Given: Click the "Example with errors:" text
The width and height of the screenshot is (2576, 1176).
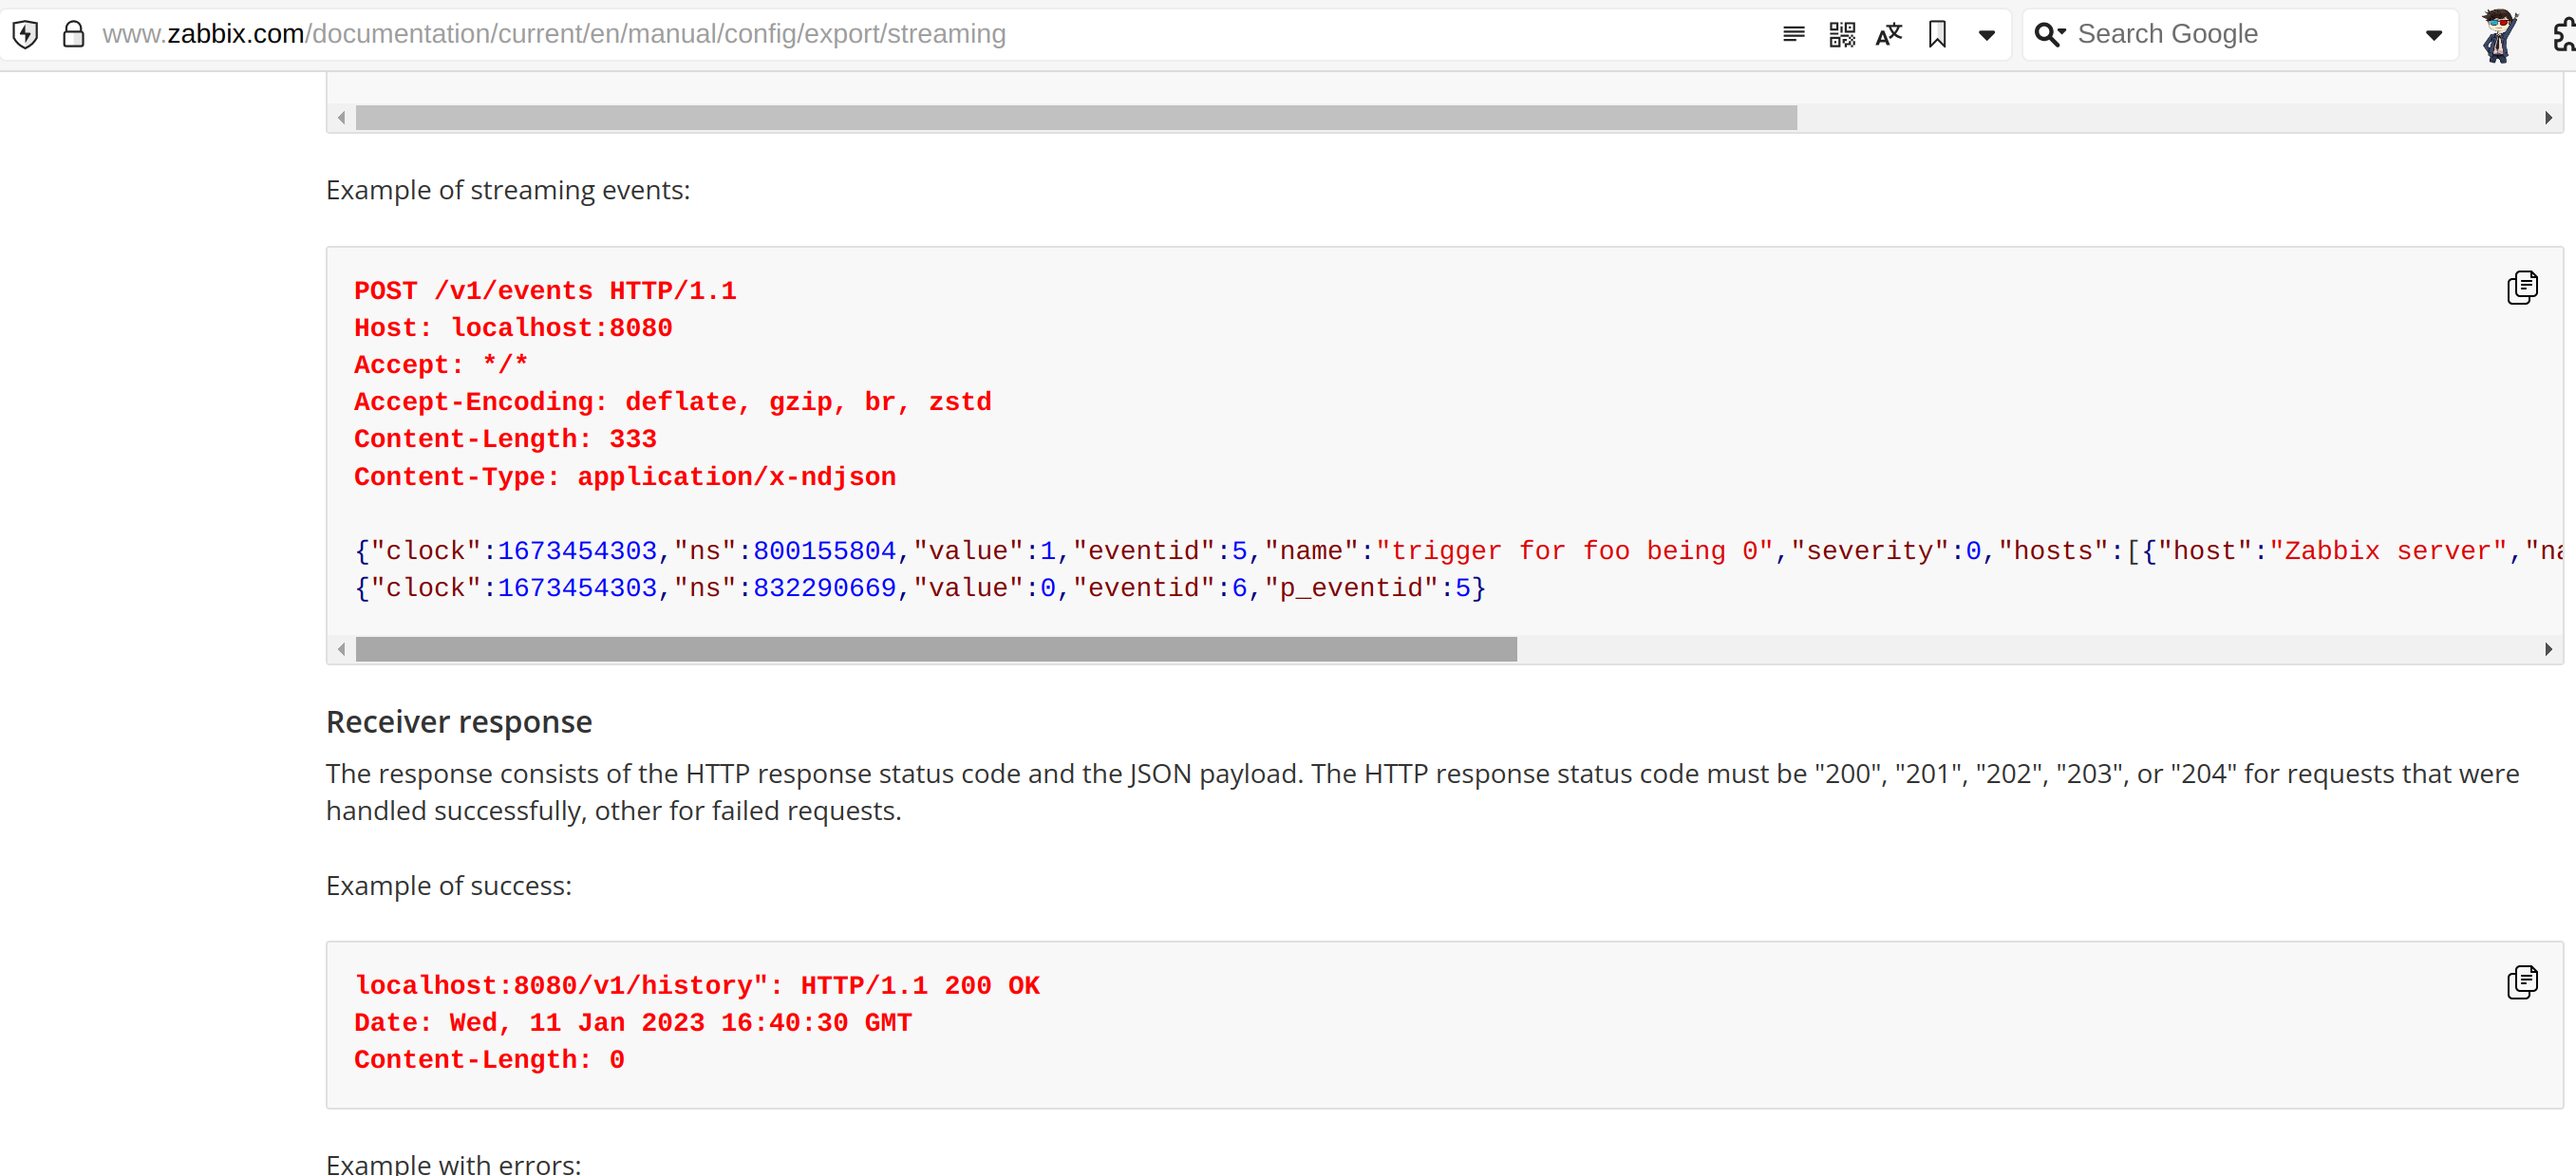Looking at the screenshot, I should click(x=453, y=1163).
